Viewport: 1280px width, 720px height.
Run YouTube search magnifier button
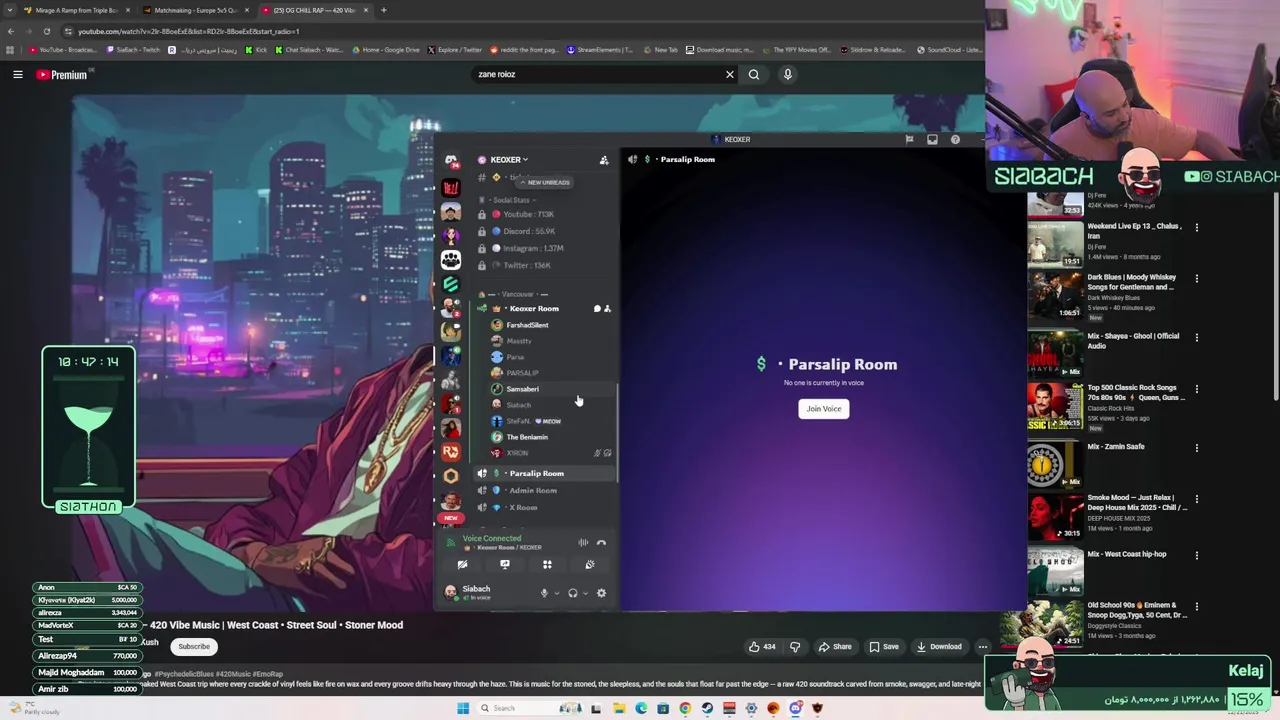pos(754,74)
